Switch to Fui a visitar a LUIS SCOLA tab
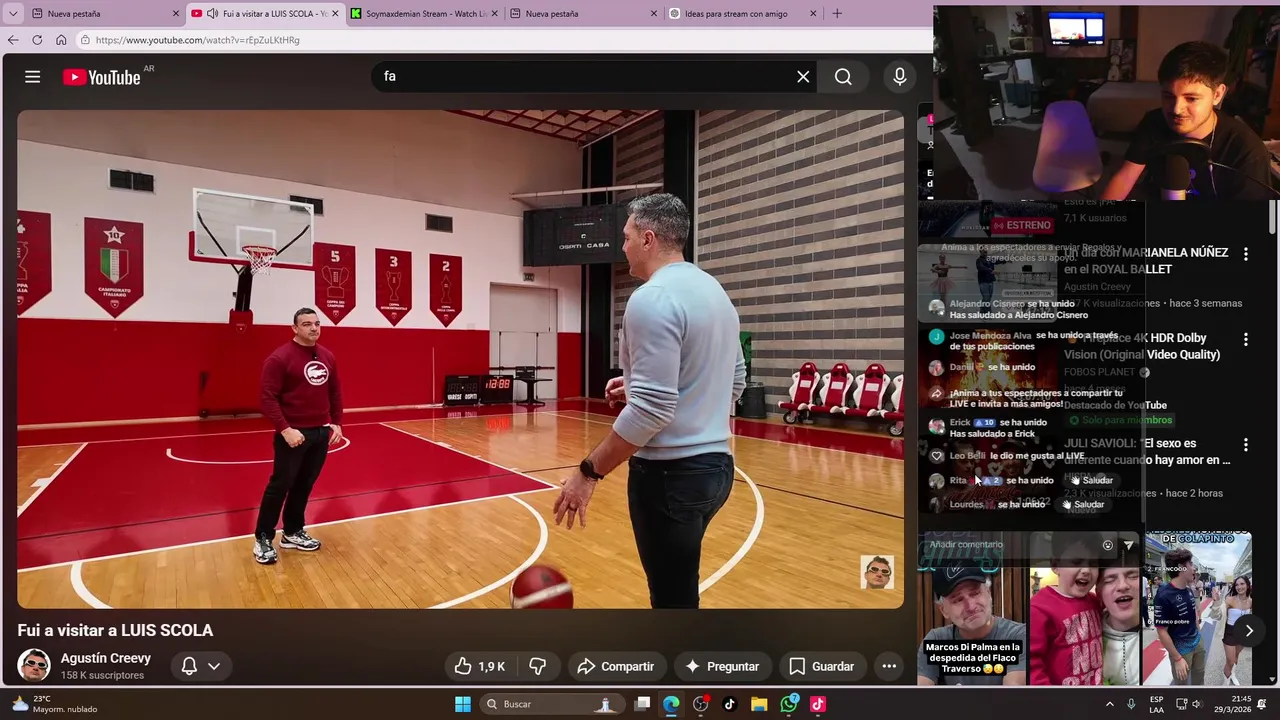Viewport: 1280px width, 720px height. click(266, 14)
